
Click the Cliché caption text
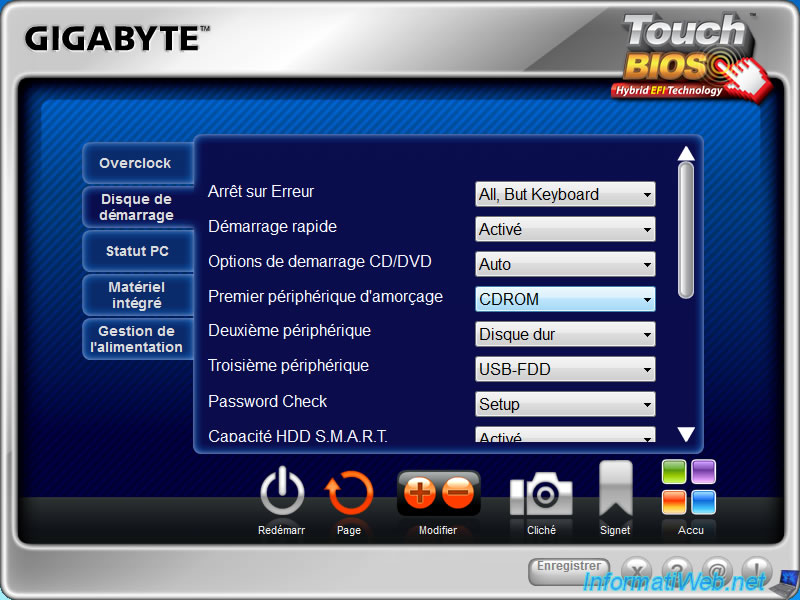click(x=541, y=531)
